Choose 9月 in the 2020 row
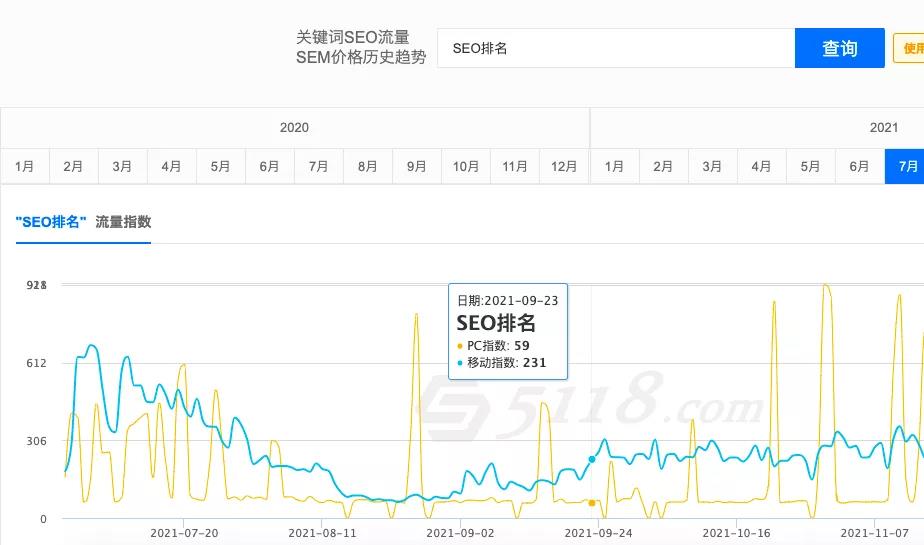 417,166
